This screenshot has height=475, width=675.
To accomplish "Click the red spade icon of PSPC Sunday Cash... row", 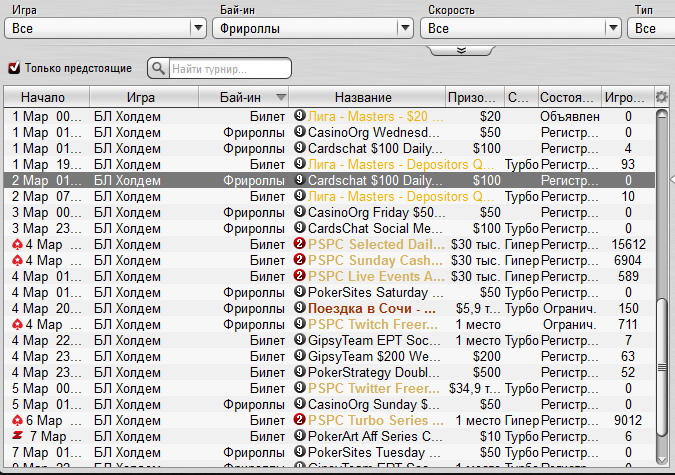I will [x=17, y=261].
